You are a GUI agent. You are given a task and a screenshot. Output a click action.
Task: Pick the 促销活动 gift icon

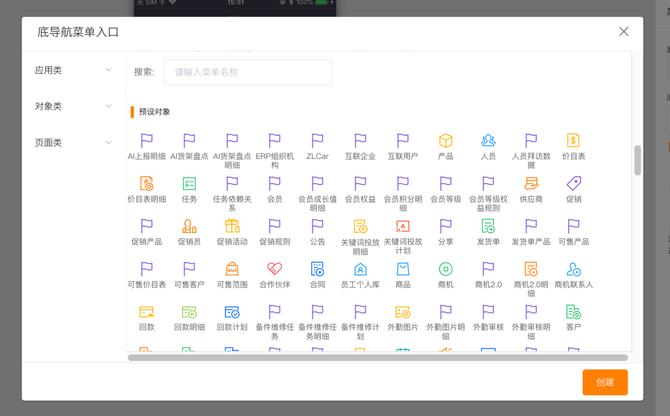point(232,226)
